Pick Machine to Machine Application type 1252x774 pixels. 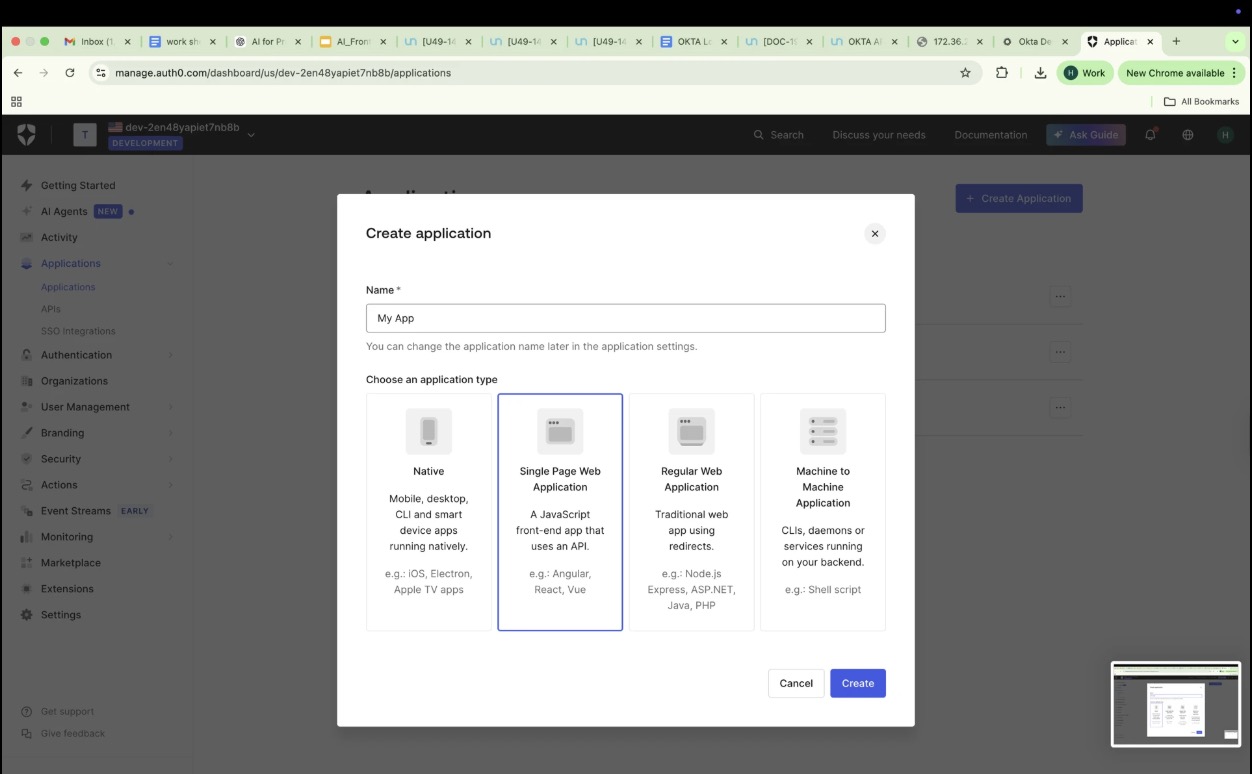coord(822,511)
